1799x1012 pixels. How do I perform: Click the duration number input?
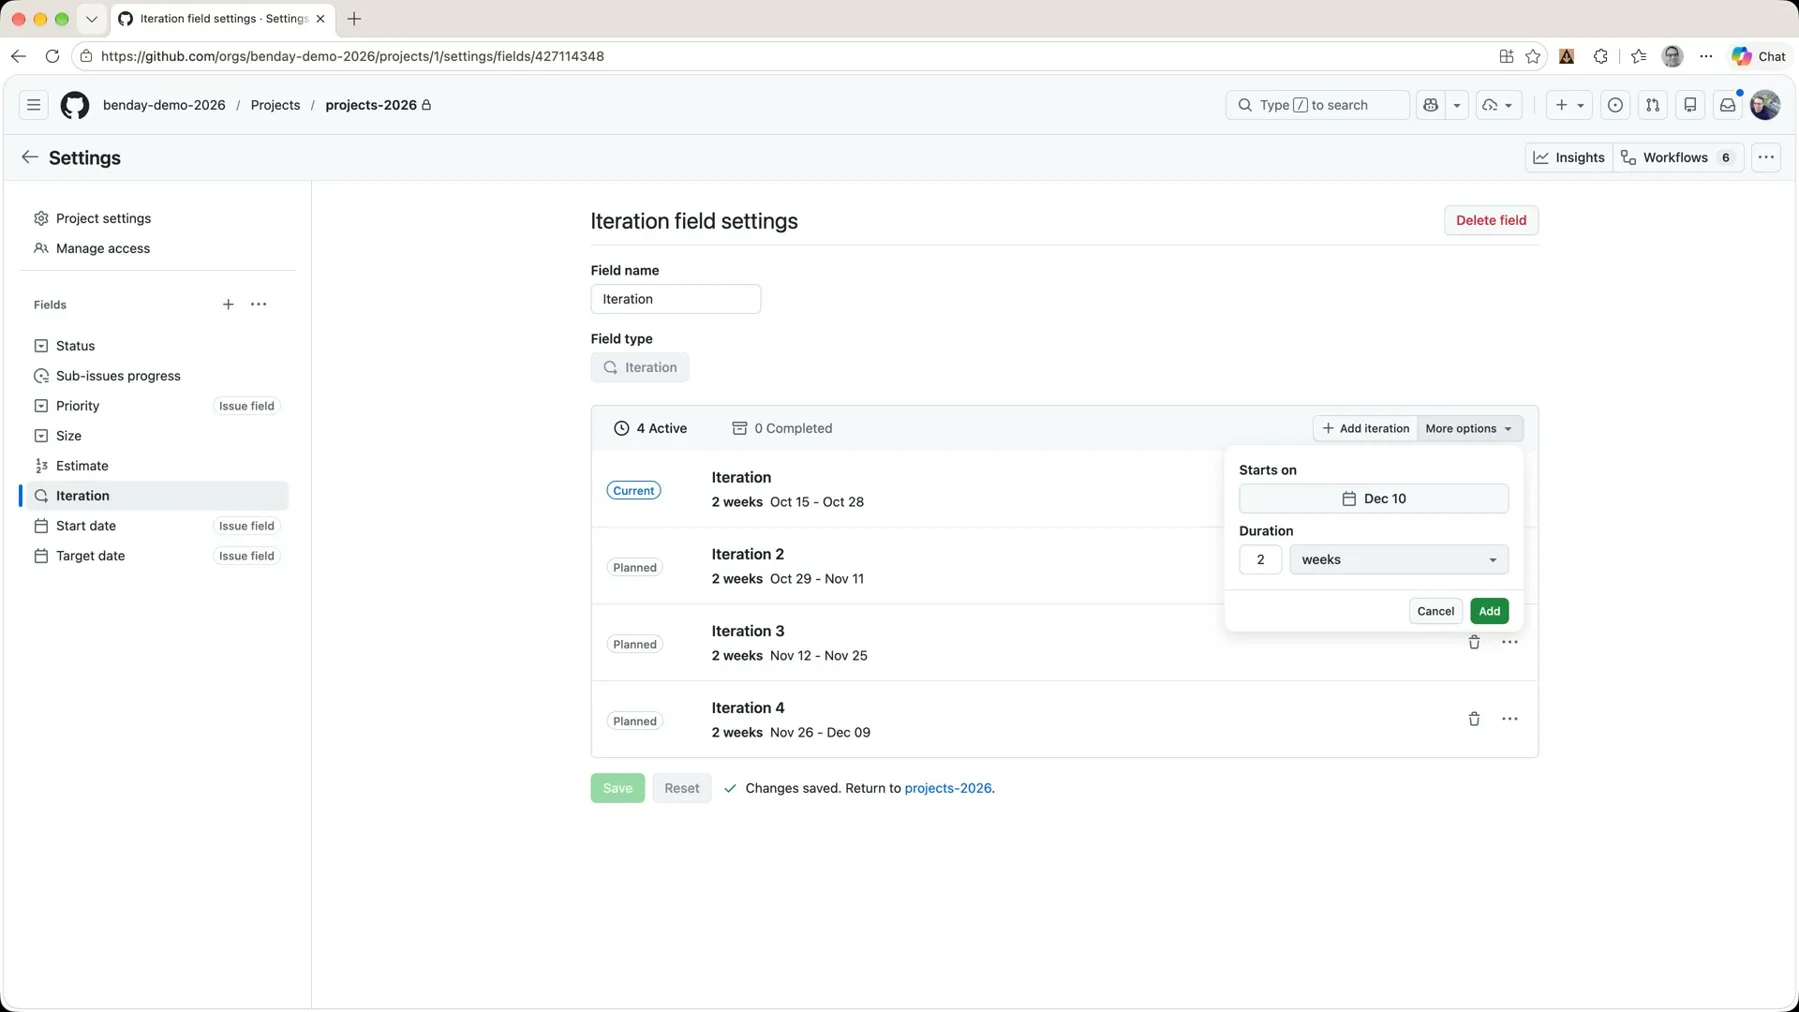click(x=1260, y=559)
